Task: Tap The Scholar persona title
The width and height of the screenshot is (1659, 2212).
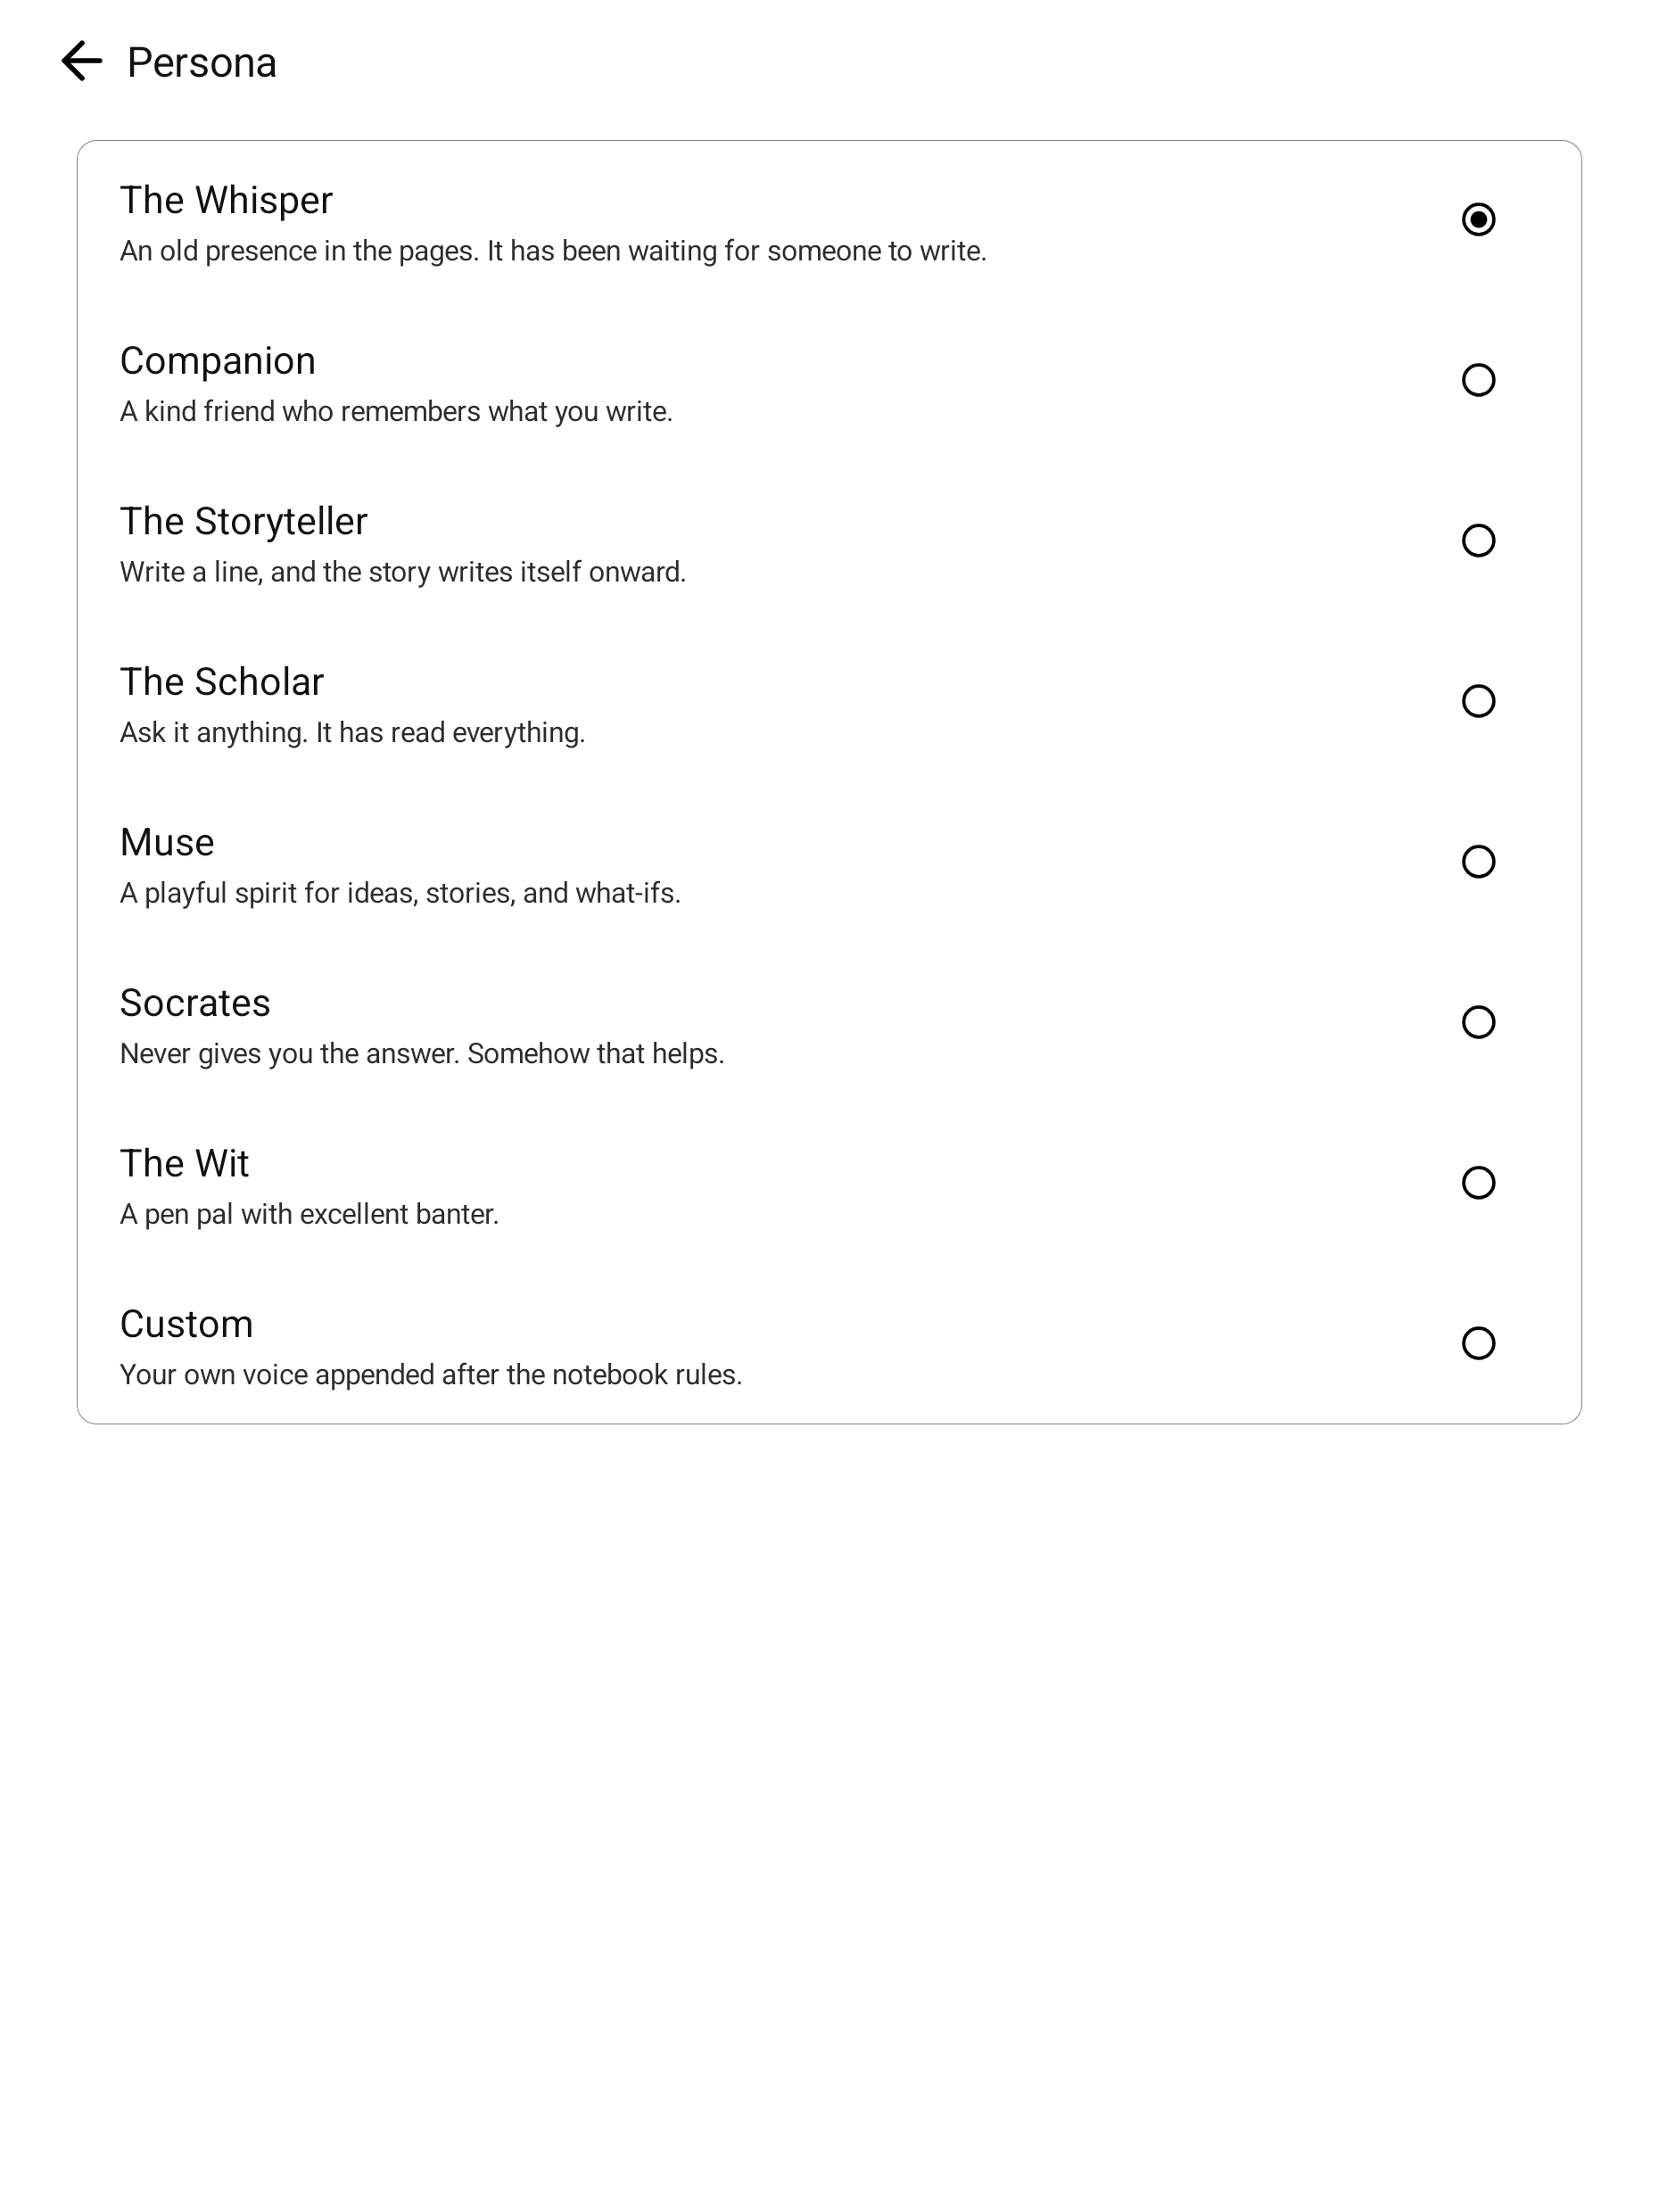Action: click(x=222, y=682)
